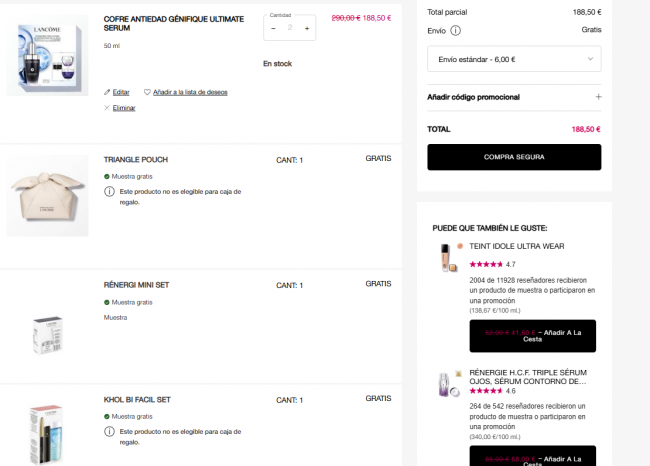Screen dimensions: 650x466
Task: Click the Editar link
Action: [121, 92]
